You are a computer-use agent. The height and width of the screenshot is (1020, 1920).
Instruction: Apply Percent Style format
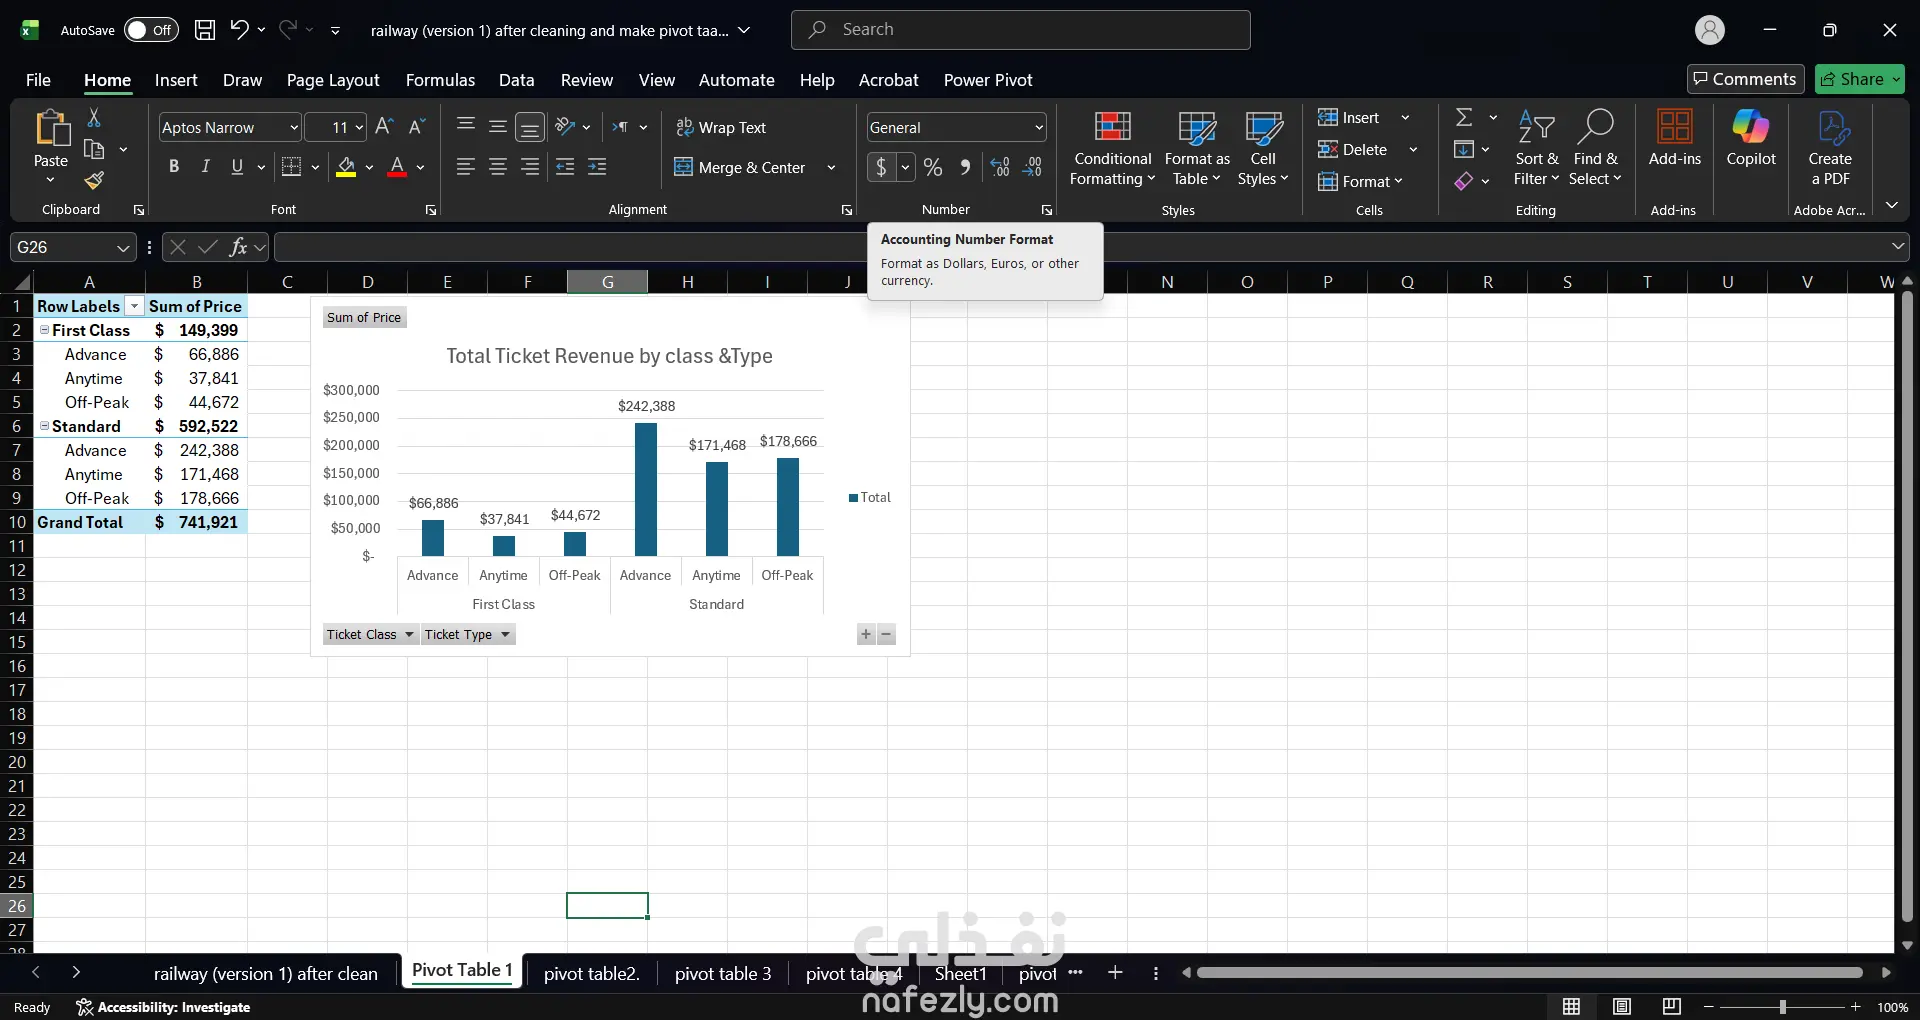pyautogui.click(x=933, y=167)
